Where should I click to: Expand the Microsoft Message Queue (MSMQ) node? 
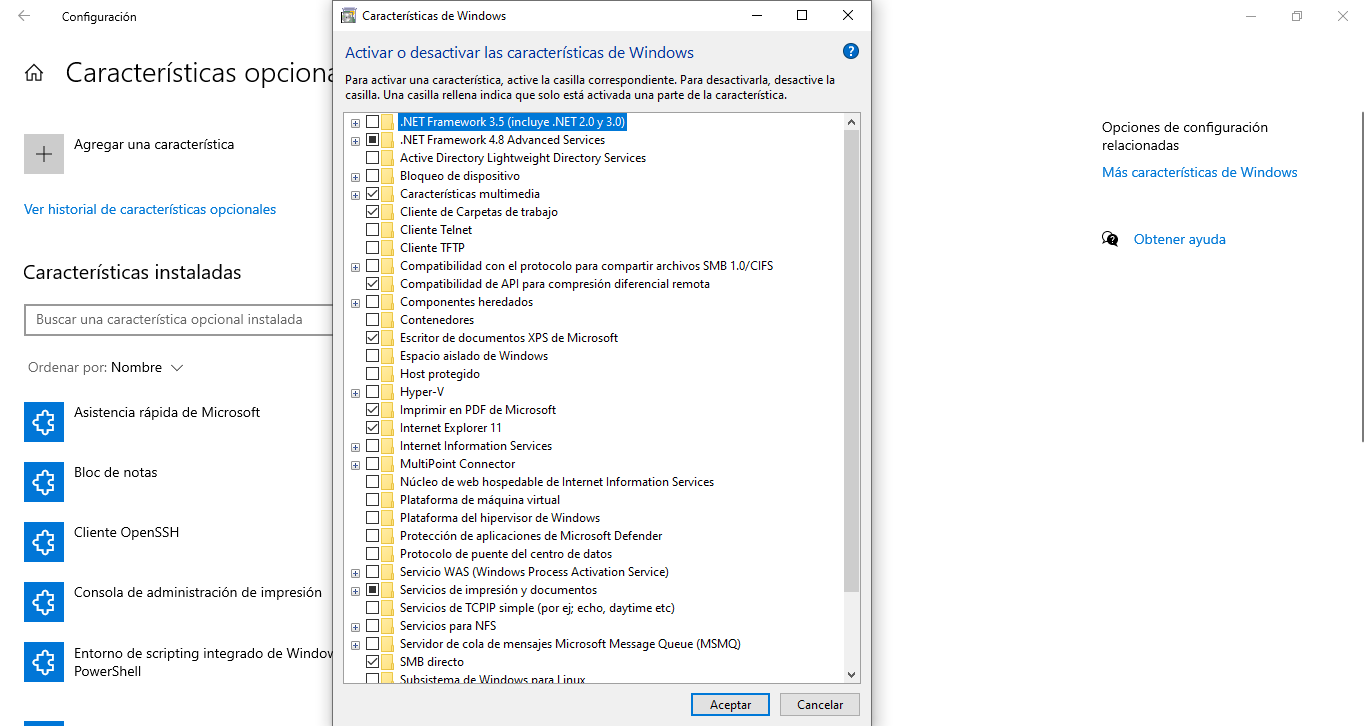point(355,645)
